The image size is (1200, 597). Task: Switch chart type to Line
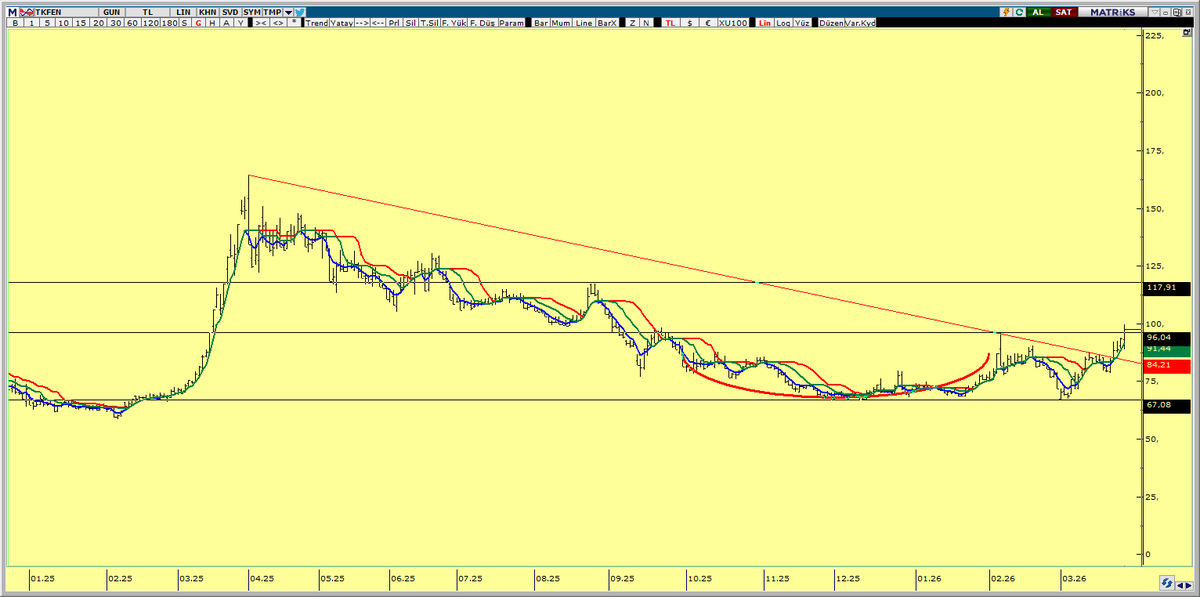click(584, 22)
